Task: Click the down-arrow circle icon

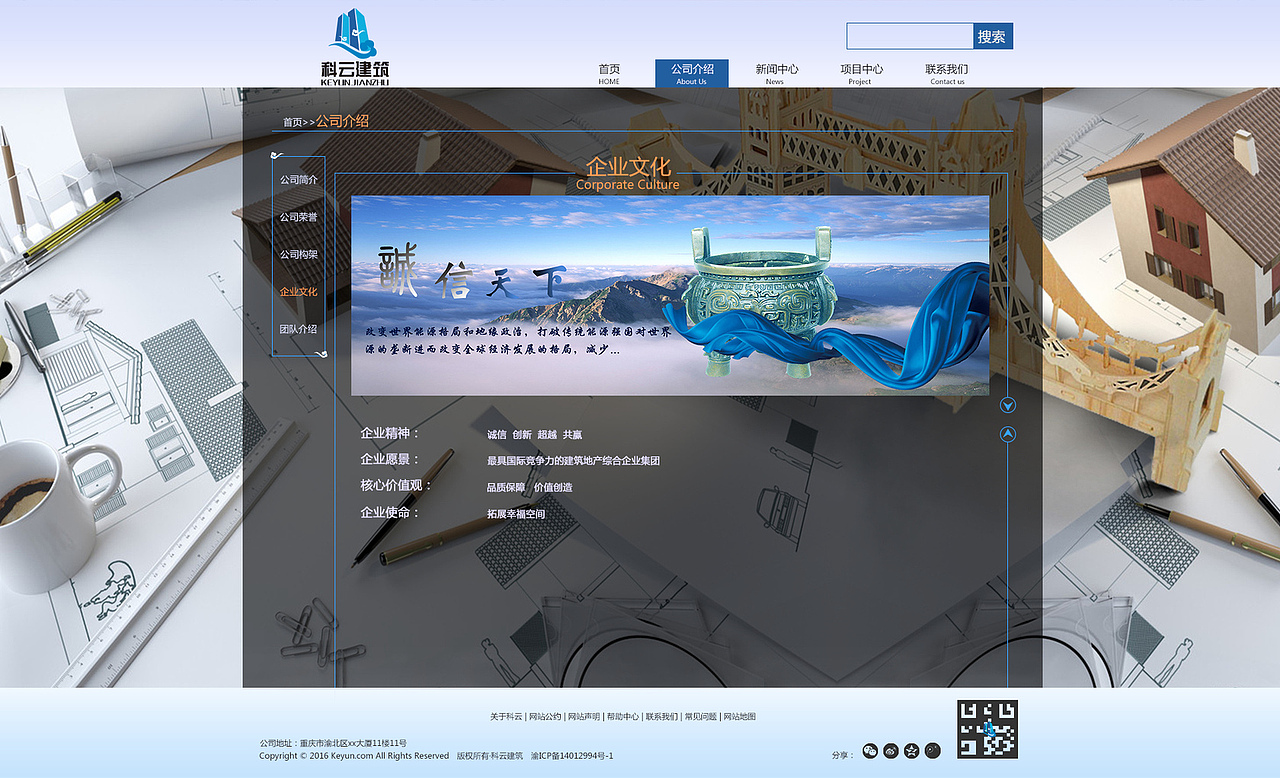Action: point(1008,405)
